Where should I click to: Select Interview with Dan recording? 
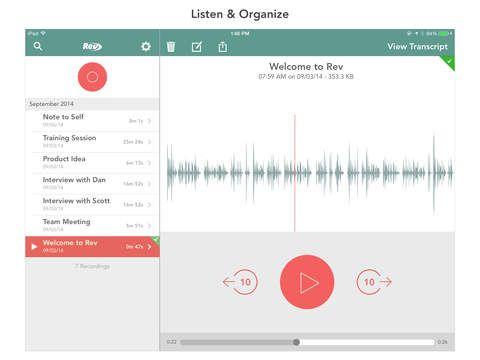click(x=92, y=183)
